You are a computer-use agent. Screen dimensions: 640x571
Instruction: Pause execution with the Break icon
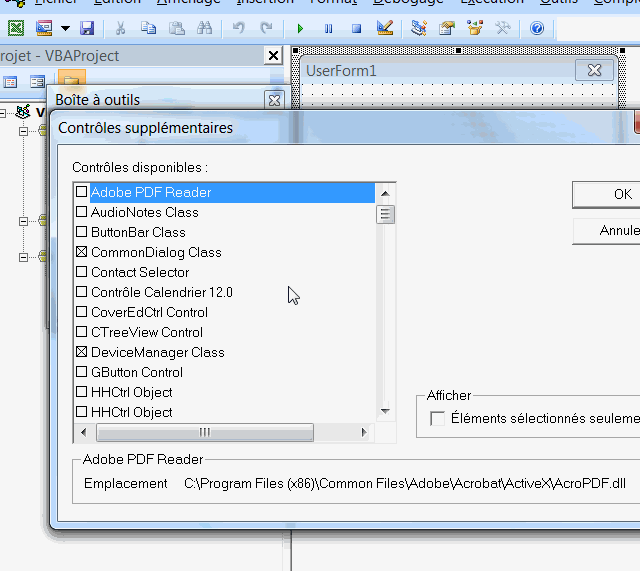pyautogui.click(x=328, y=29)
